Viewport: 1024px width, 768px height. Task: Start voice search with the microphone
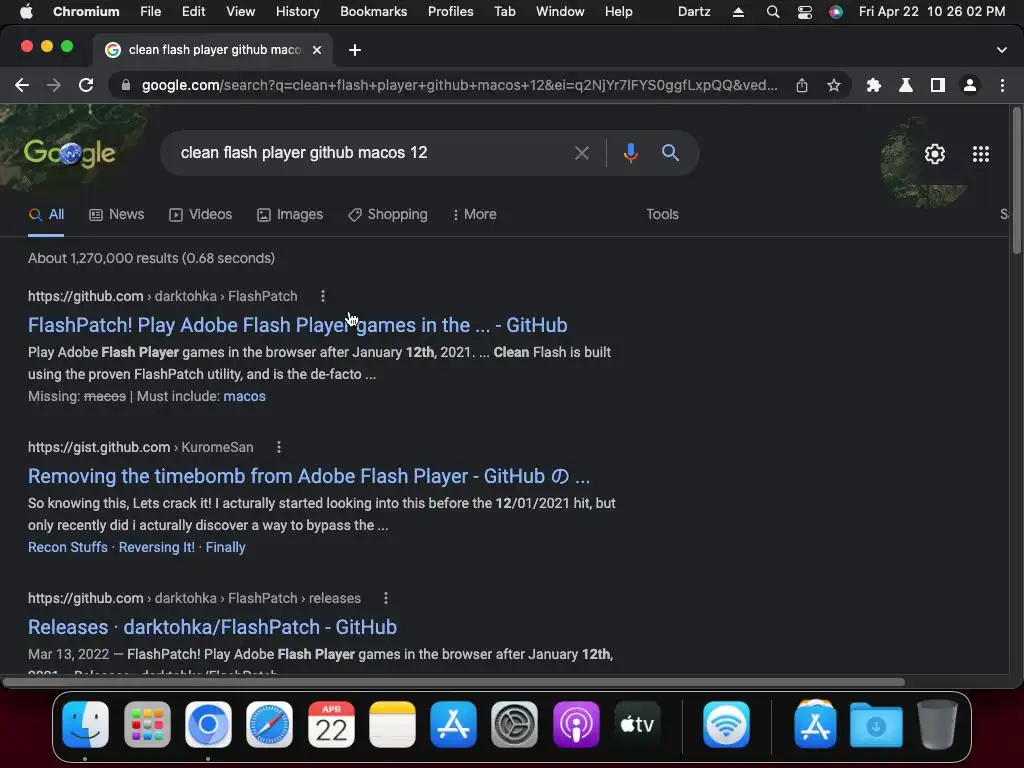pyautogui.click(x=630, y=153)
